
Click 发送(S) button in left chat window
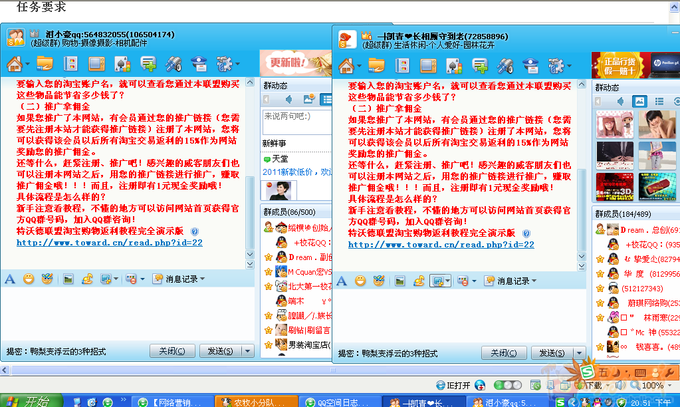pyautogui.click(x=220, y=351)
